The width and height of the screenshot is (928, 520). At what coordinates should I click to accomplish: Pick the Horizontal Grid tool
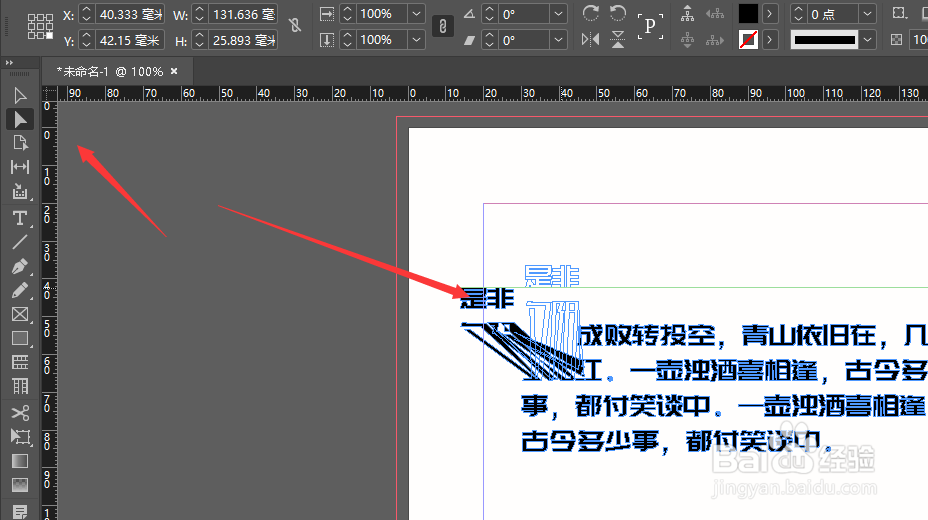[20, 362]
